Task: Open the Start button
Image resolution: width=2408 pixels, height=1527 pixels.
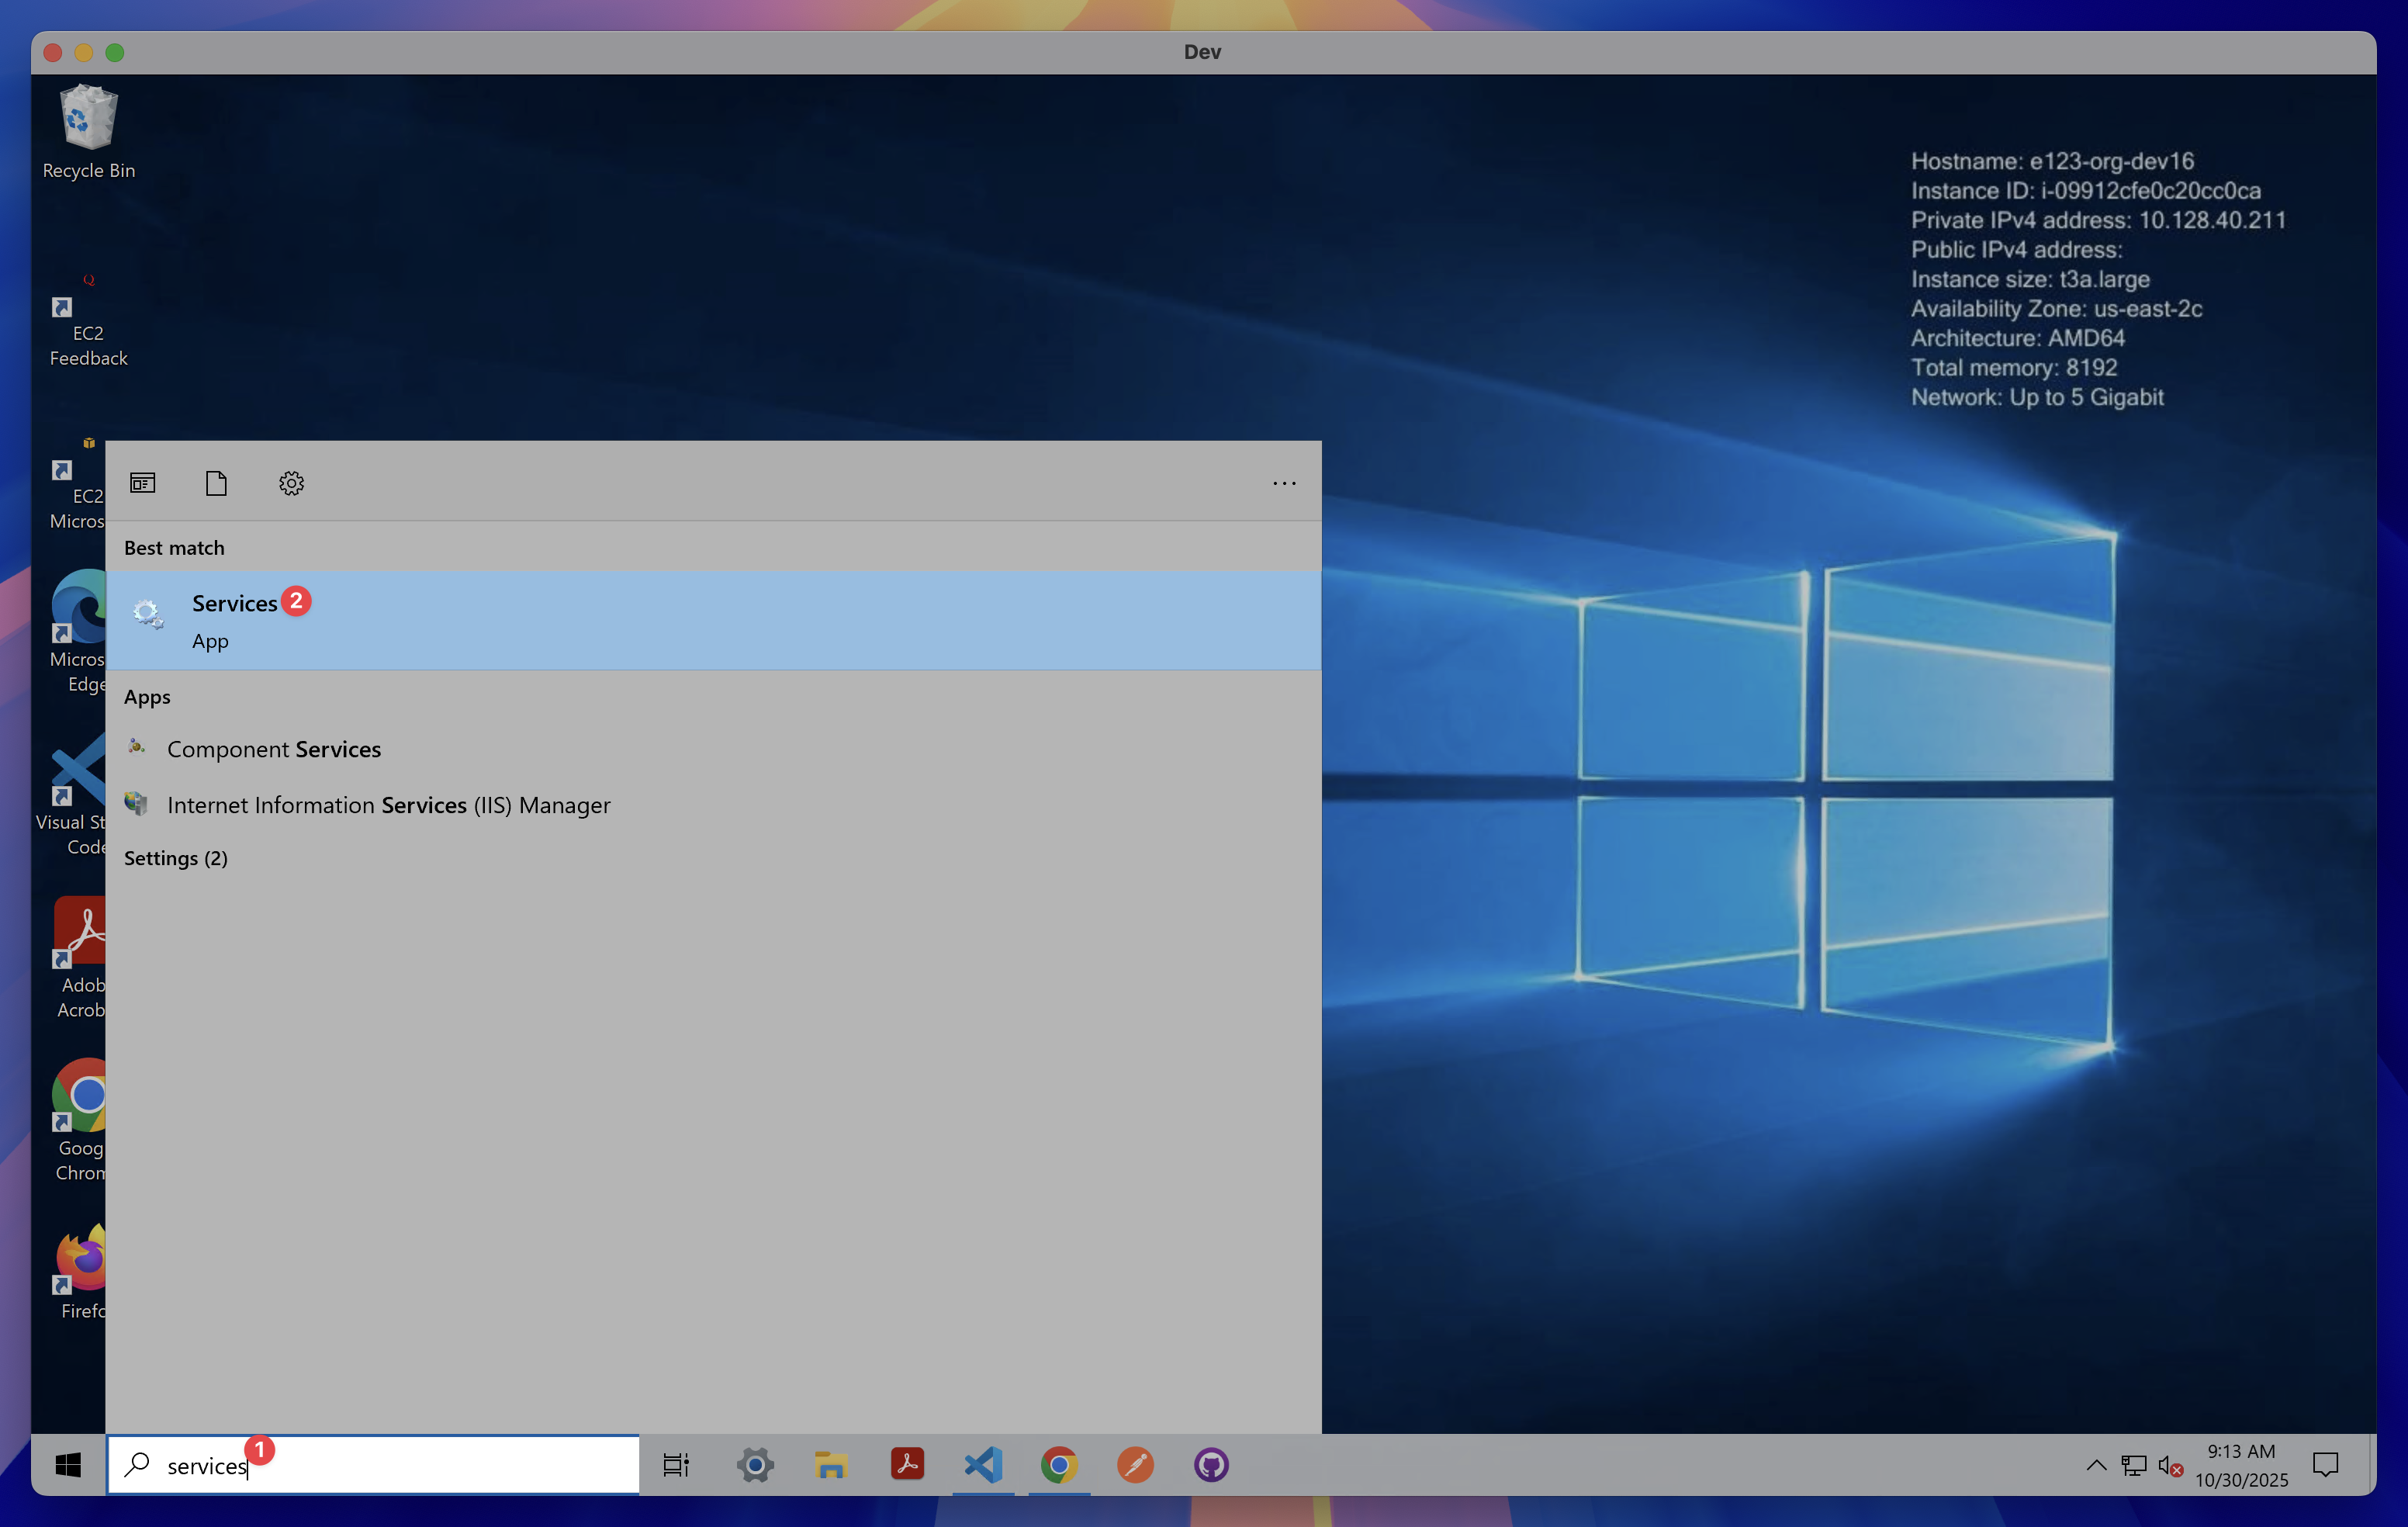Action: 67,1464
